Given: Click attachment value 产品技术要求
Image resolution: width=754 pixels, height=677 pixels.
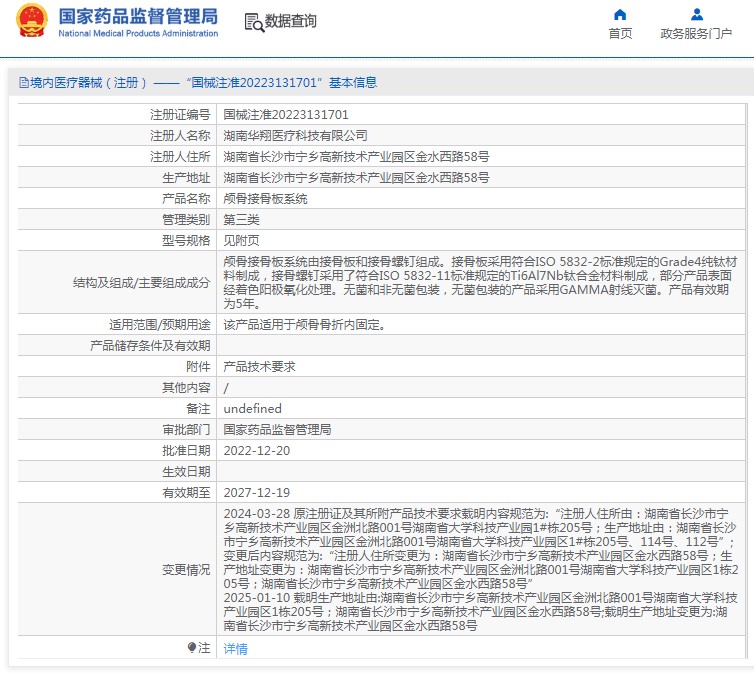Looking at the screenshot, I should 259,366.
